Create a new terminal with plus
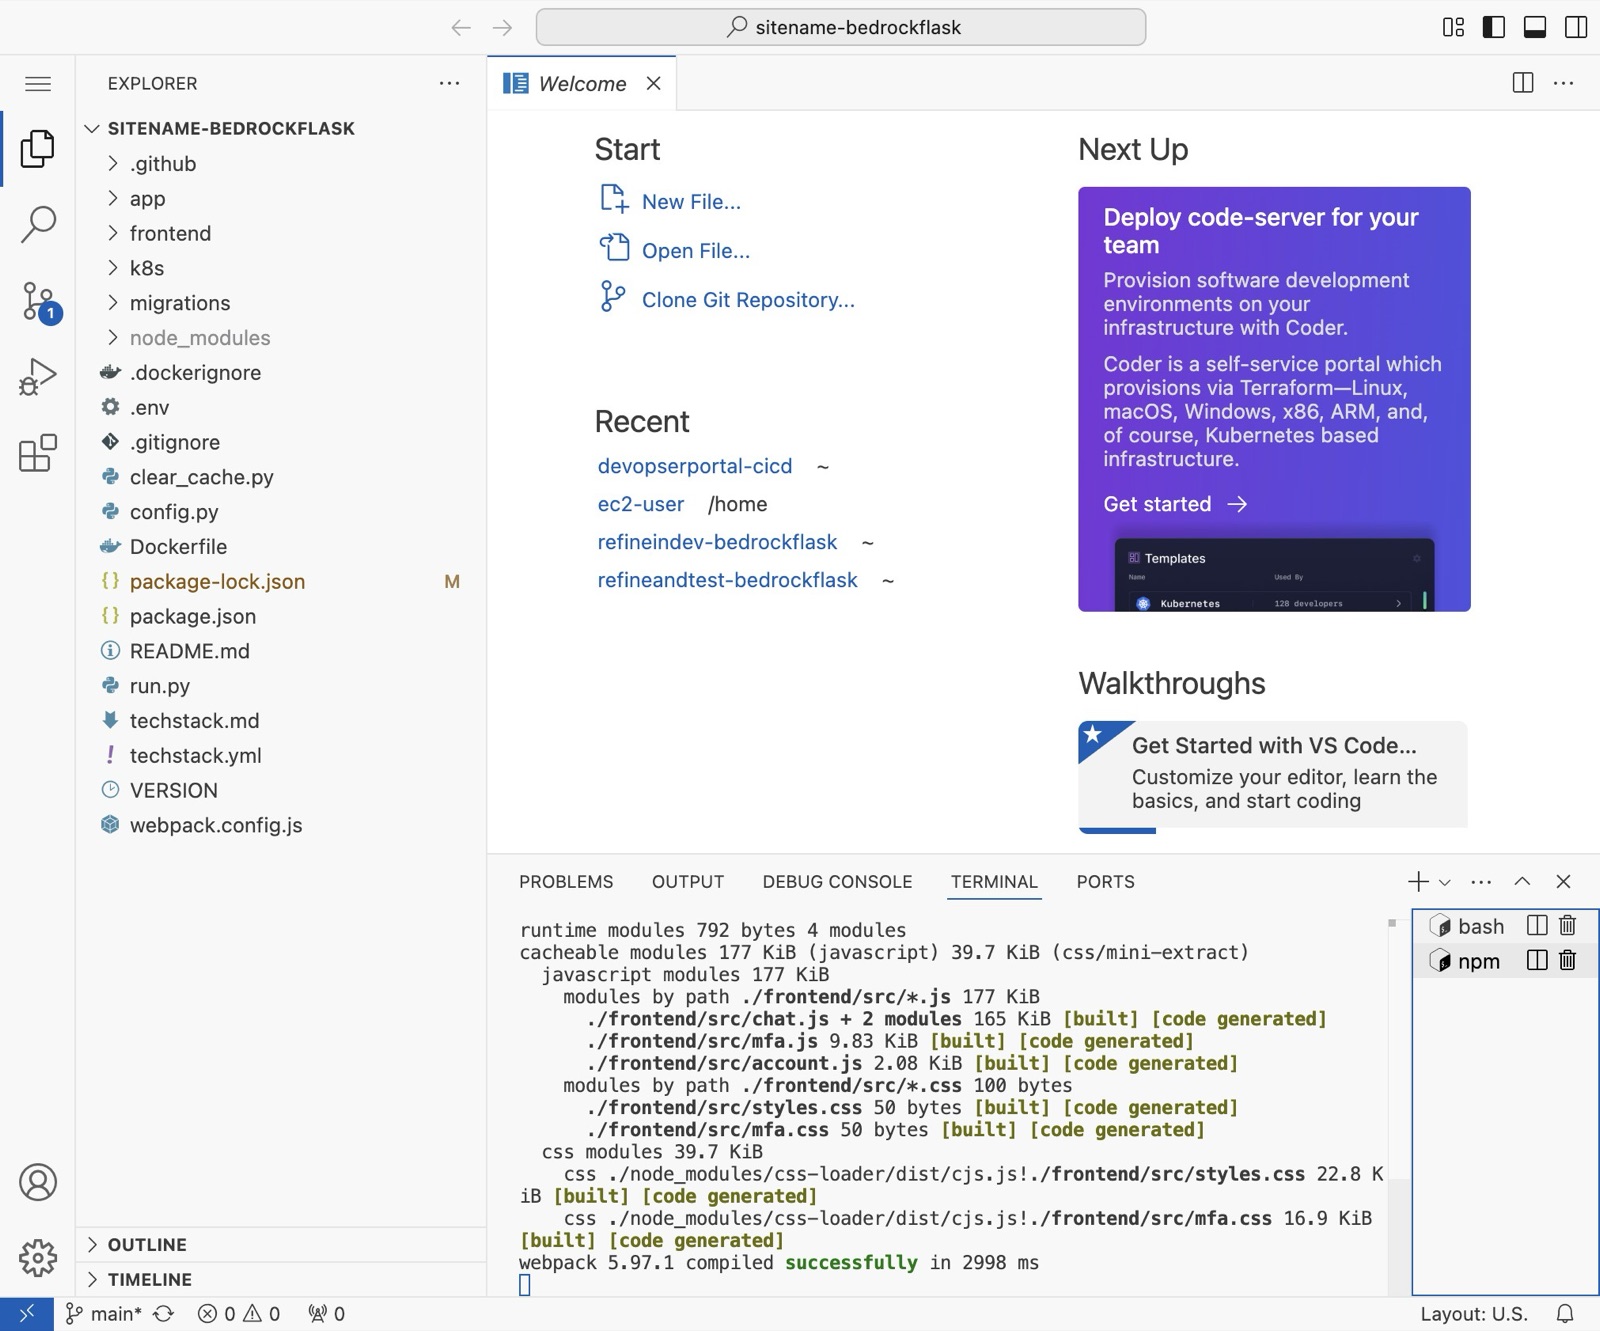 pyautogui.click(x=1417, y=881)
